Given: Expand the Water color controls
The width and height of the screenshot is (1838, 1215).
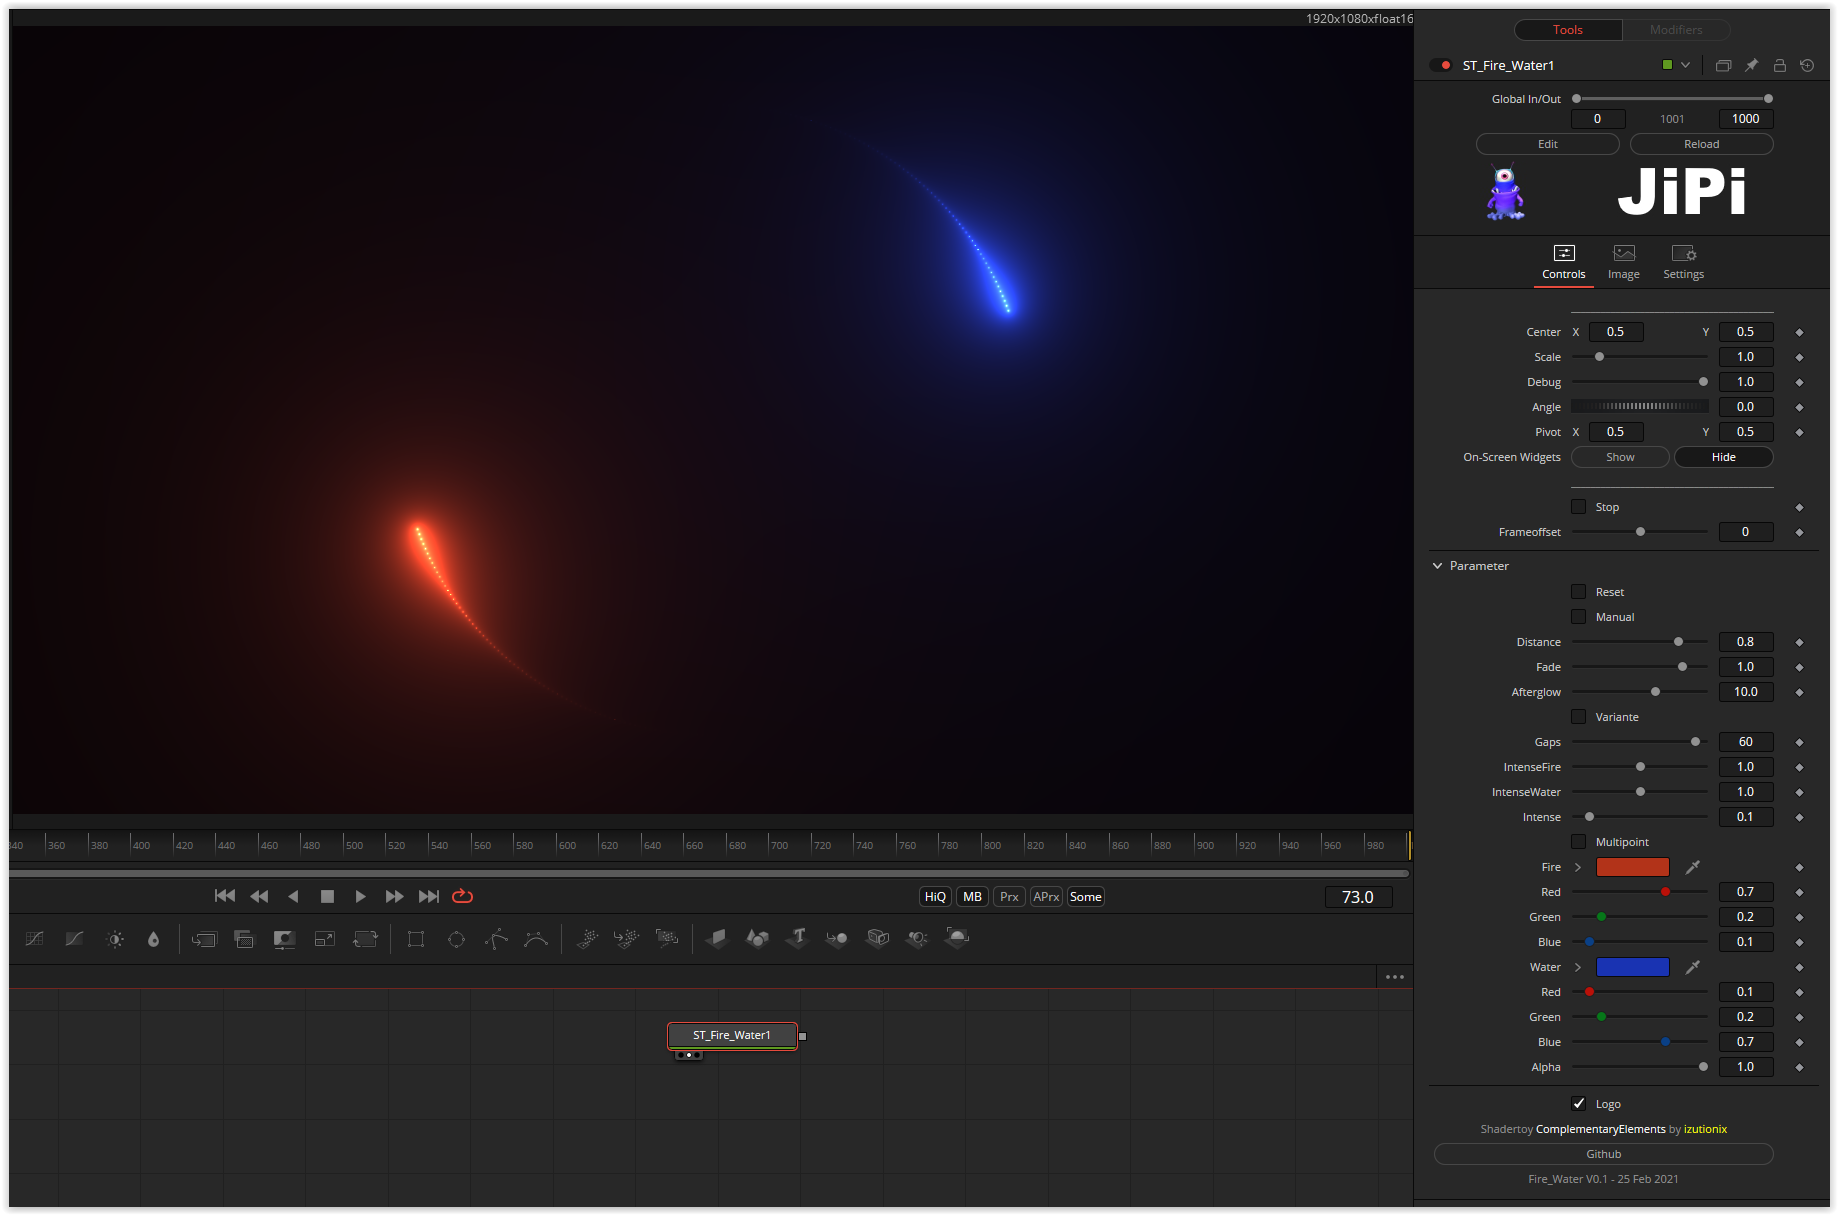Looking at the screenshot, I should click(x=1578, y=967).
